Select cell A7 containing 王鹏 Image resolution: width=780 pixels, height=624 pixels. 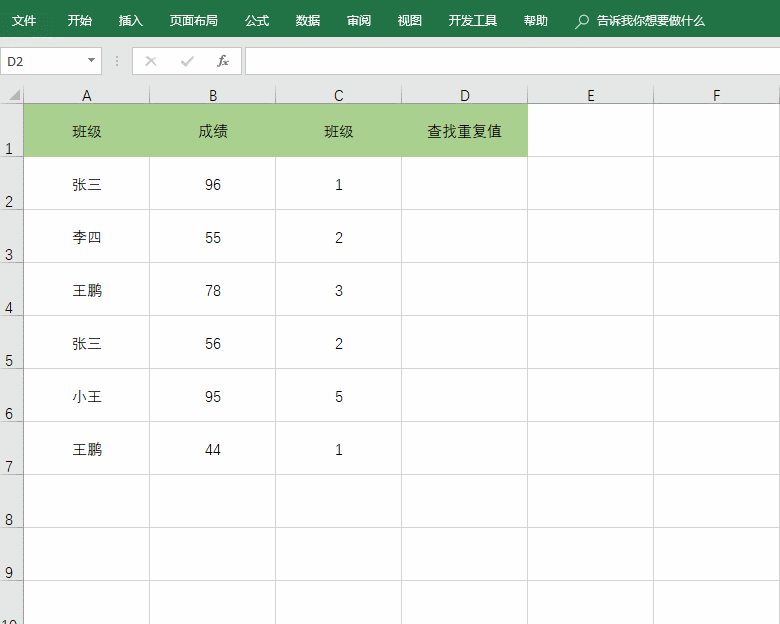[x=87, y=448]
